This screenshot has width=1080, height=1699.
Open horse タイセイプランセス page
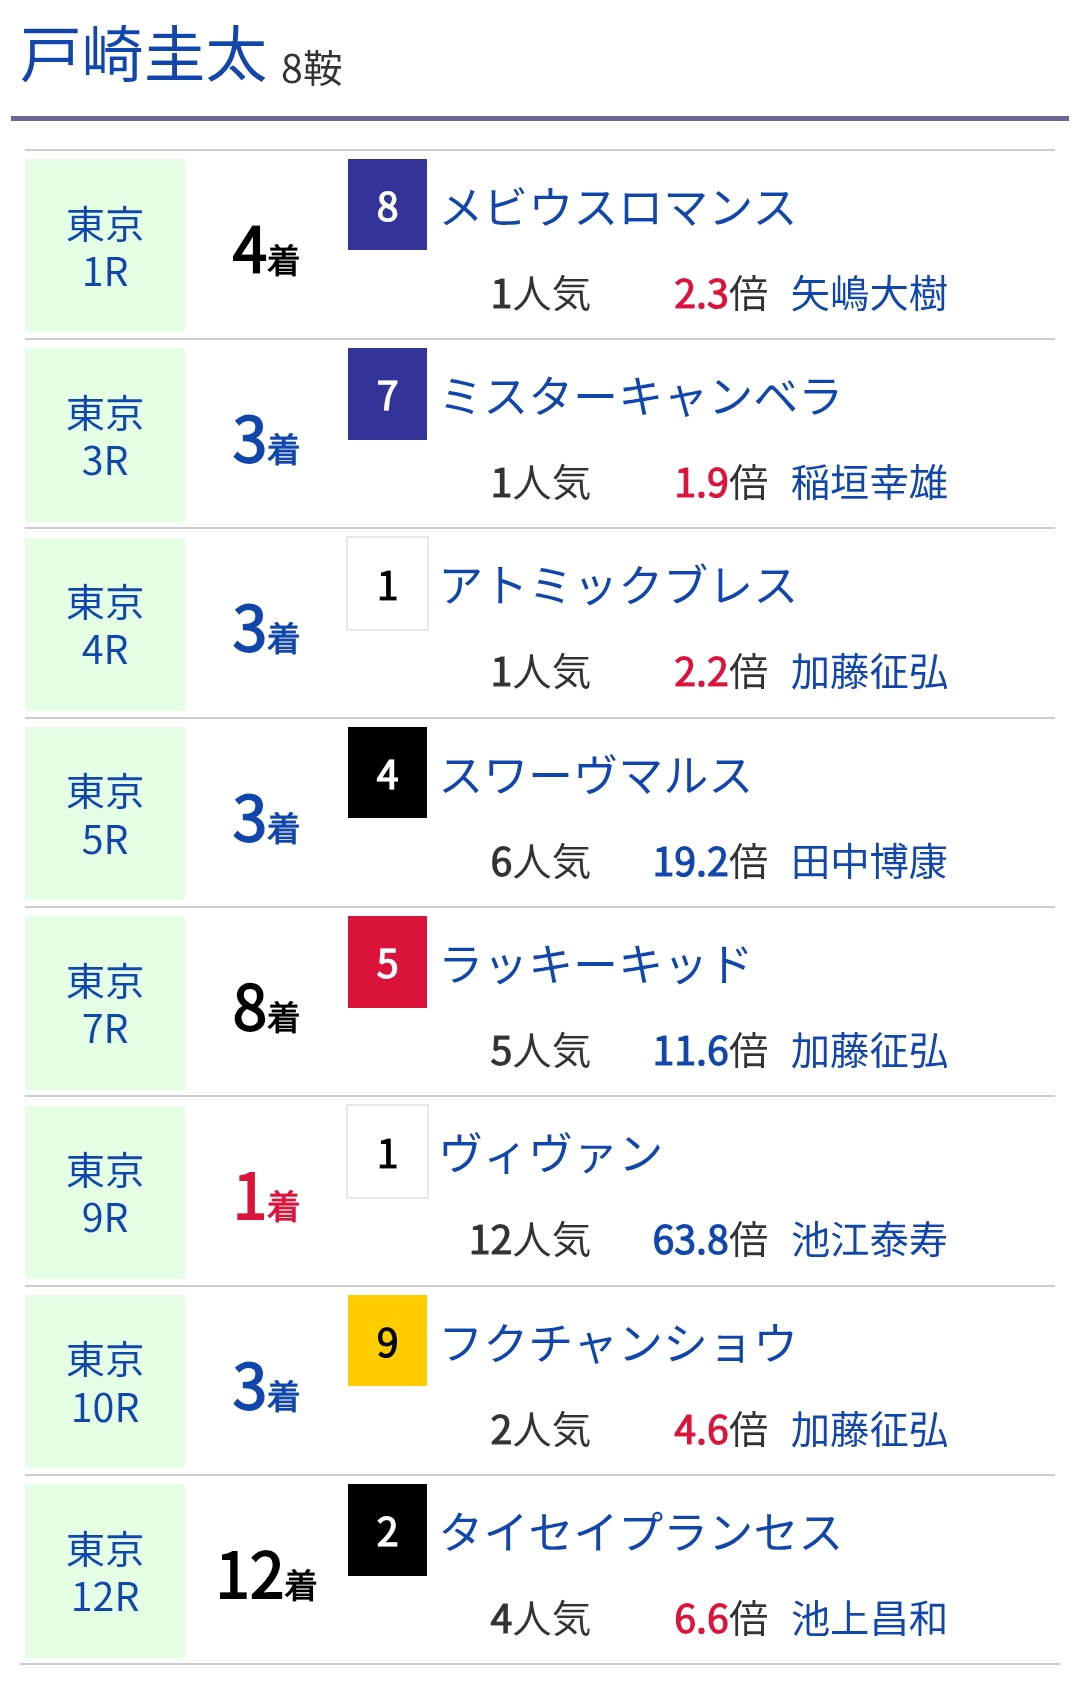[640, 1532]
